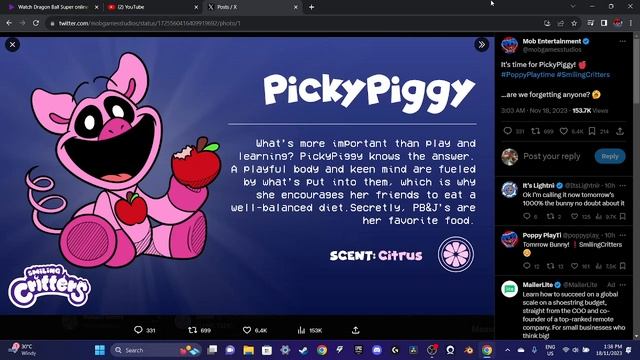
Task: Open Discord from the taskbar
Action: coord(377,350)
